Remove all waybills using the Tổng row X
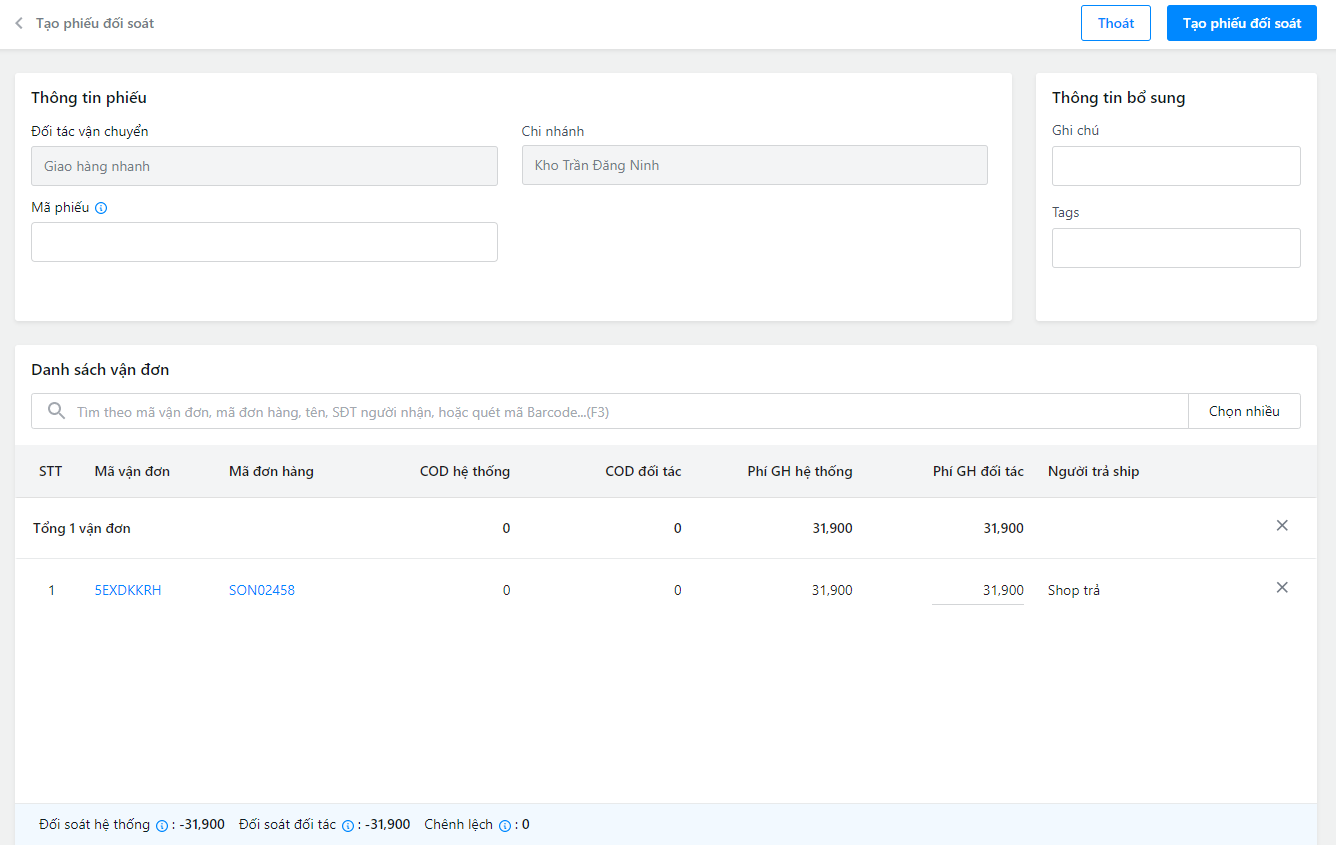1336x845 pixels. tap(1282, 526)
